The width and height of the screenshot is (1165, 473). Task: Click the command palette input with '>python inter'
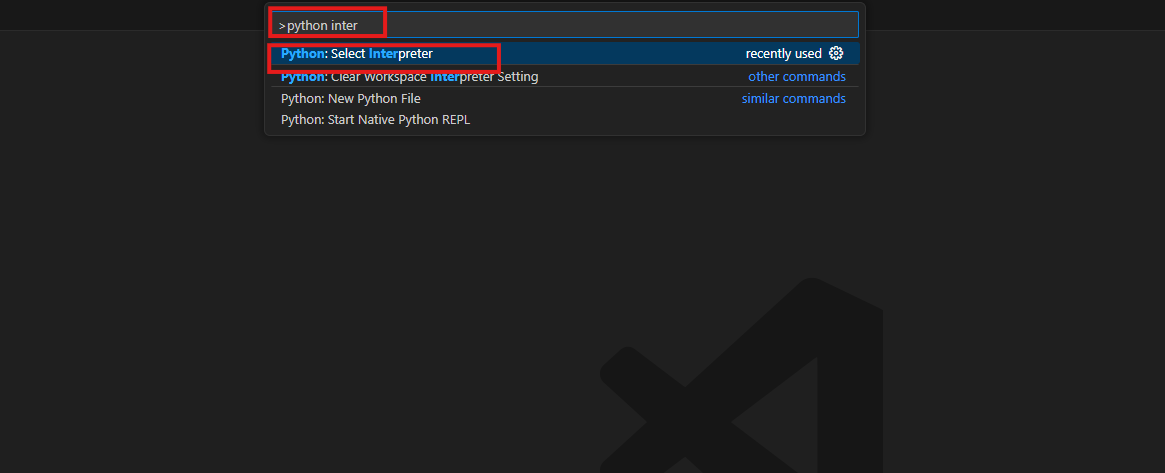(x=565, y=25)
